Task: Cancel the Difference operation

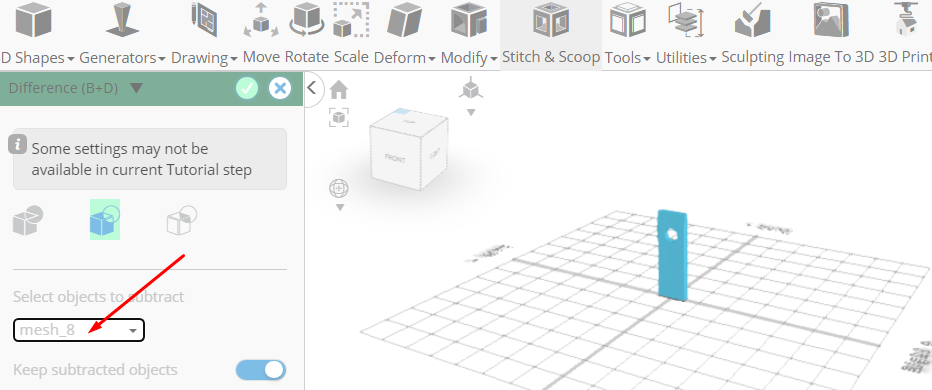Action: 279,89
